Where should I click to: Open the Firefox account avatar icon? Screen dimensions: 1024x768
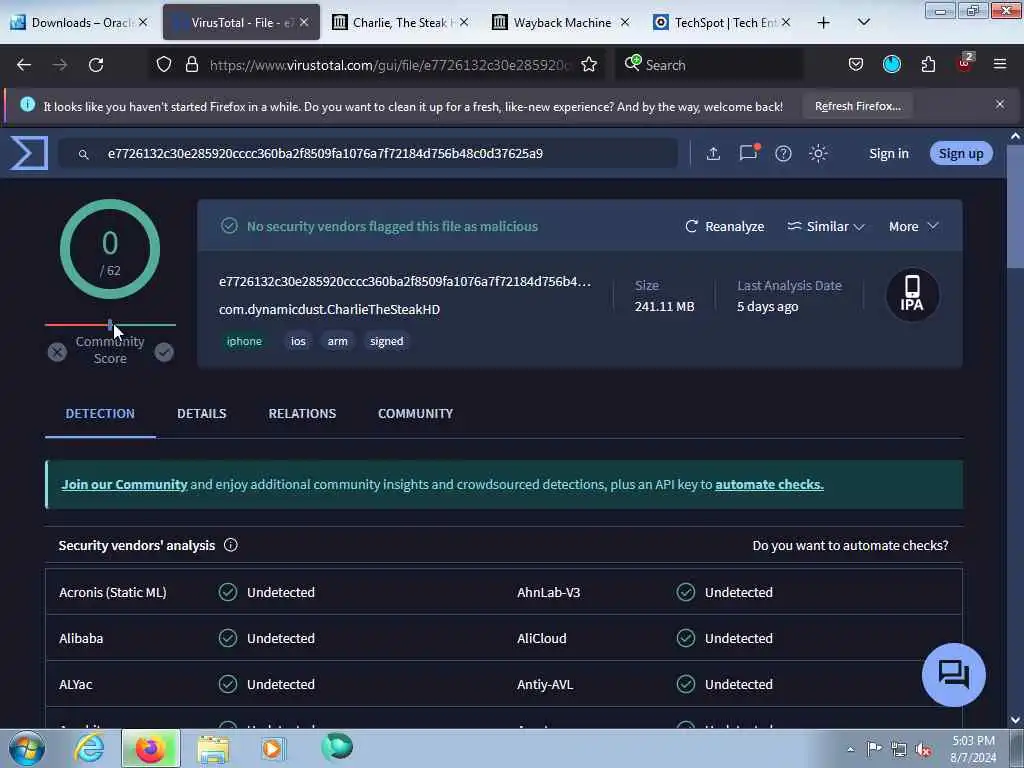pyautogui.click(x=891, y=64)
